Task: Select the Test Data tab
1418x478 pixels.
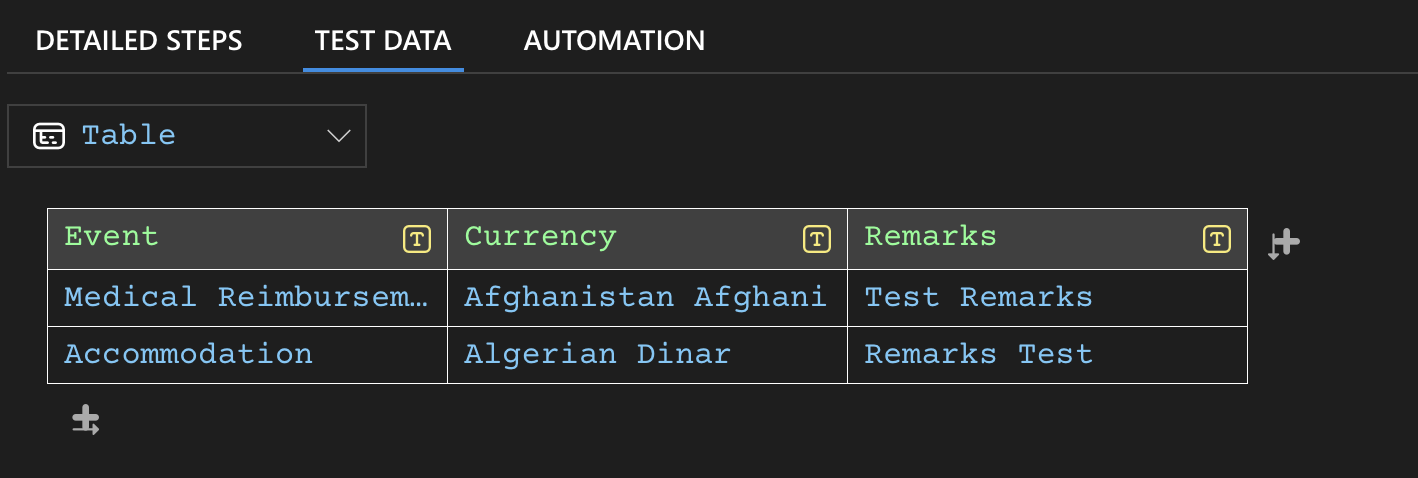Action: point(383,41)
